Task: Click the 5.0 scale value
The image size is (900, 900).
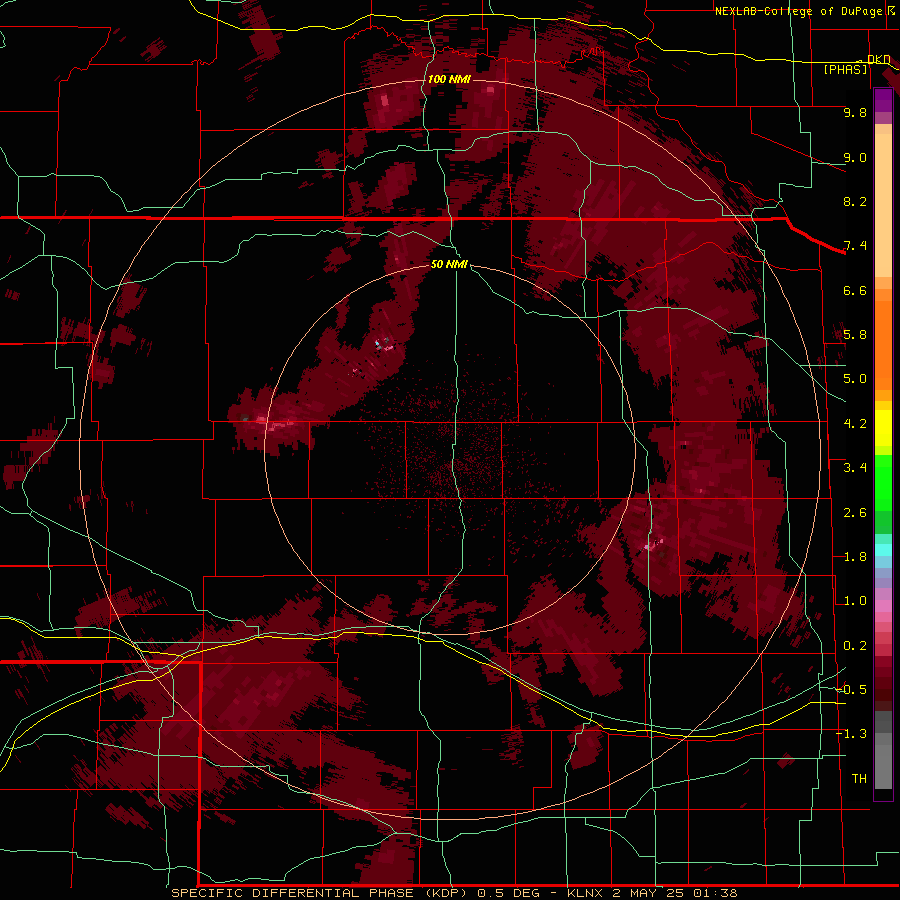Action: pyautogui.click(x=855, y=379)
